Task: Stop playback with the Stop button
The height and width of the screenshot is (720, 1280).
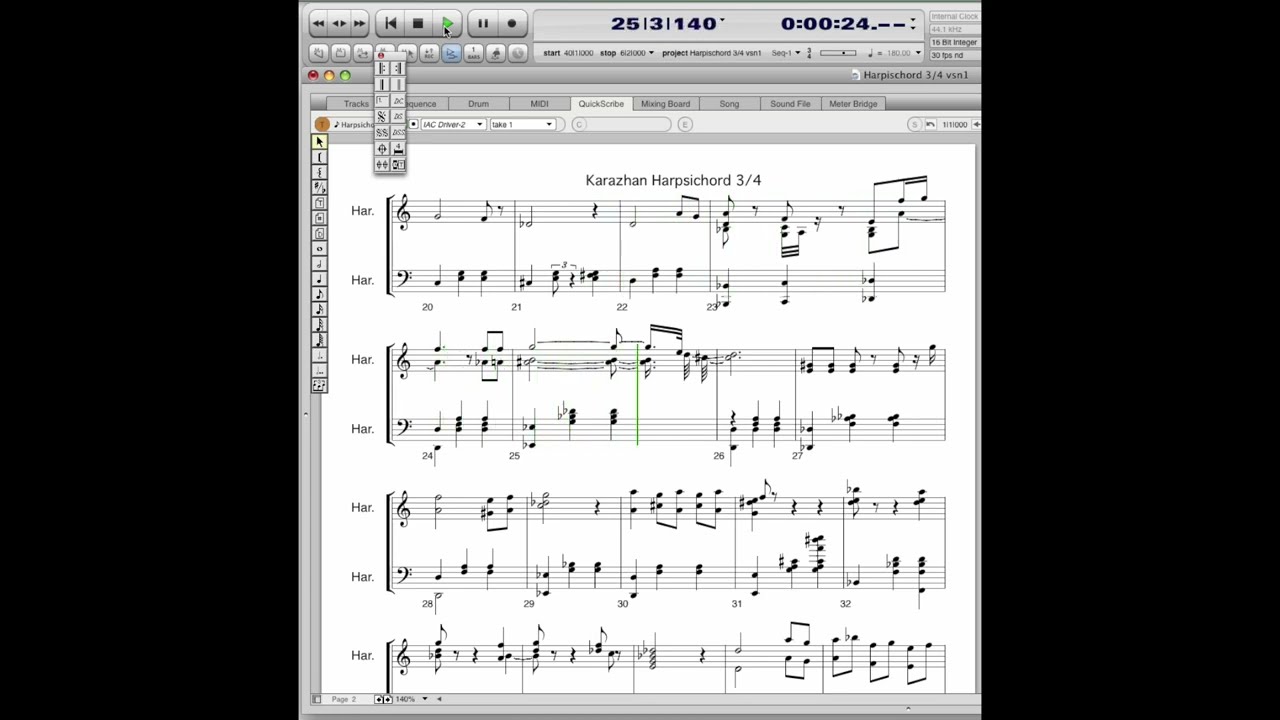Action: click(x=418, y=23)
